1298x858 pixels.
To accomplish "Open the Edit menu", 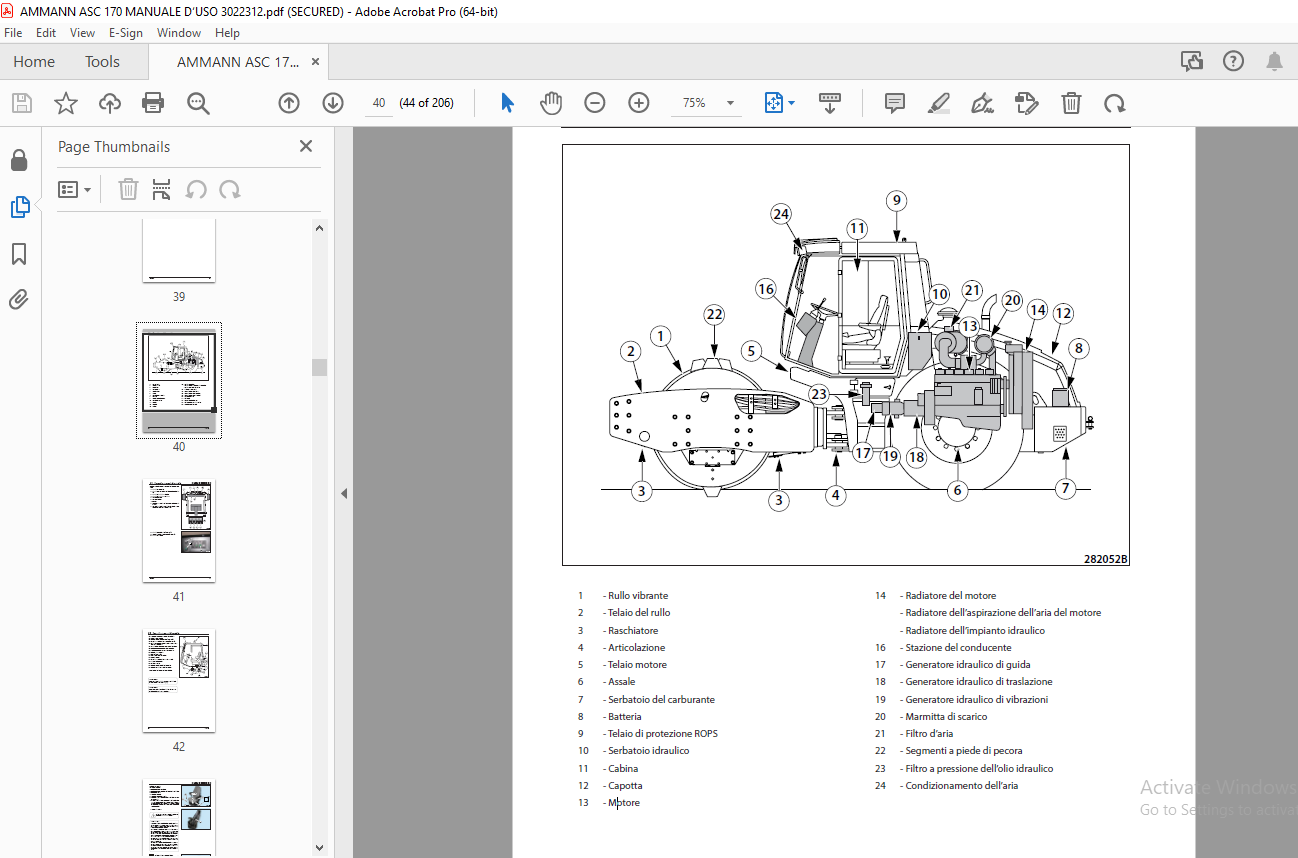I will point(46,33).
